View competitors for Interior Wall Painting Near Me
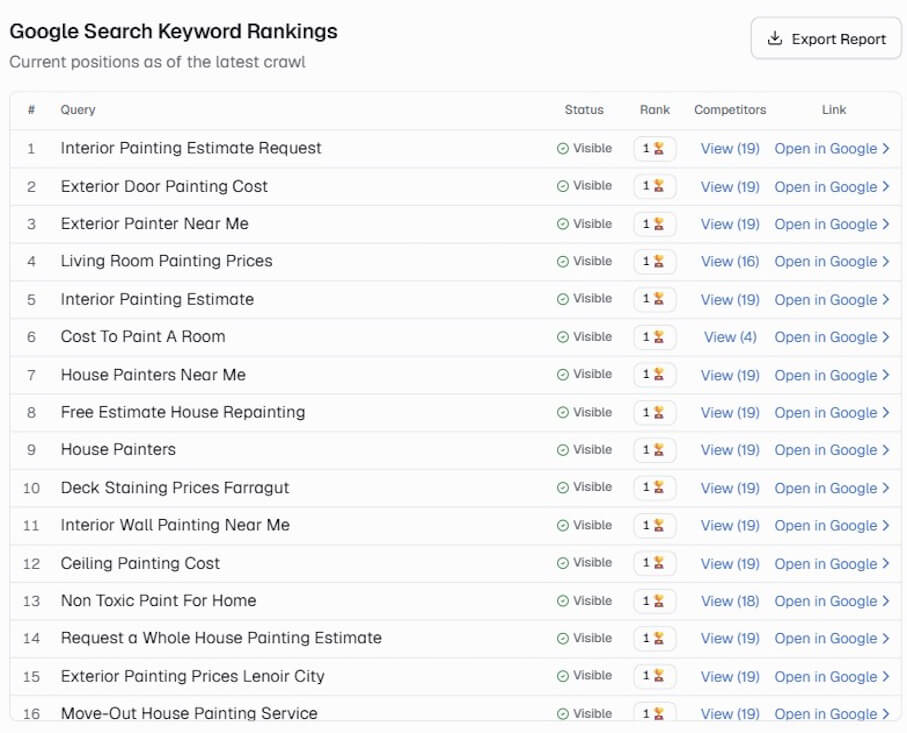 coord(730,525)
